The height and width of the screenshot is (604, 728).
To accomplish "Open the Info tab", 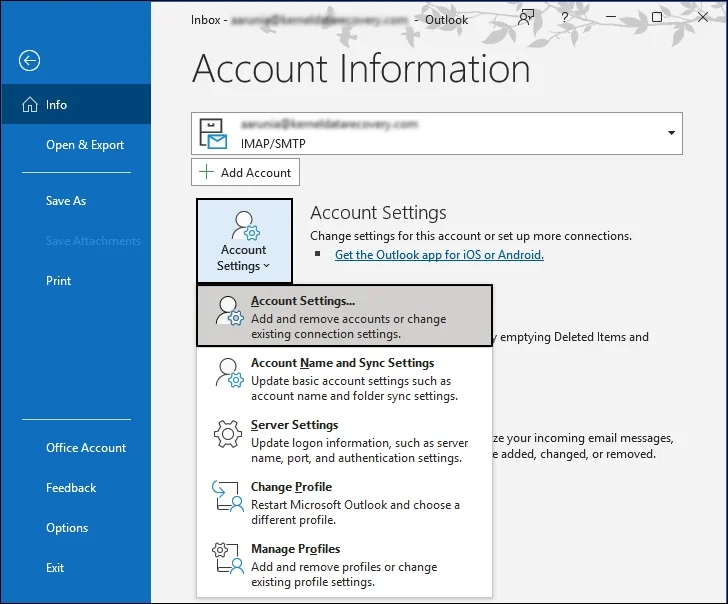I will coord(76,104).
